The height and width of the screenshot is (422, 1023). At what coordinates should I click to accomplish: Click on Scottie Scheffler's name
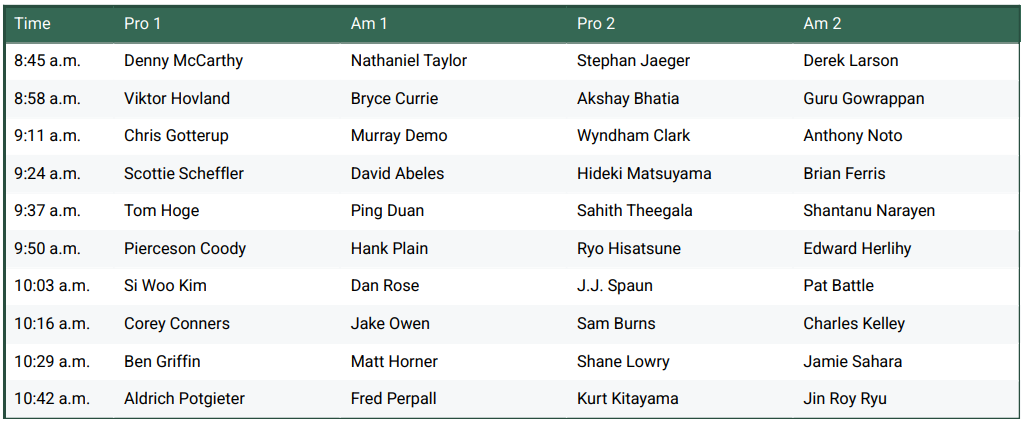click(x=184, y=174)
